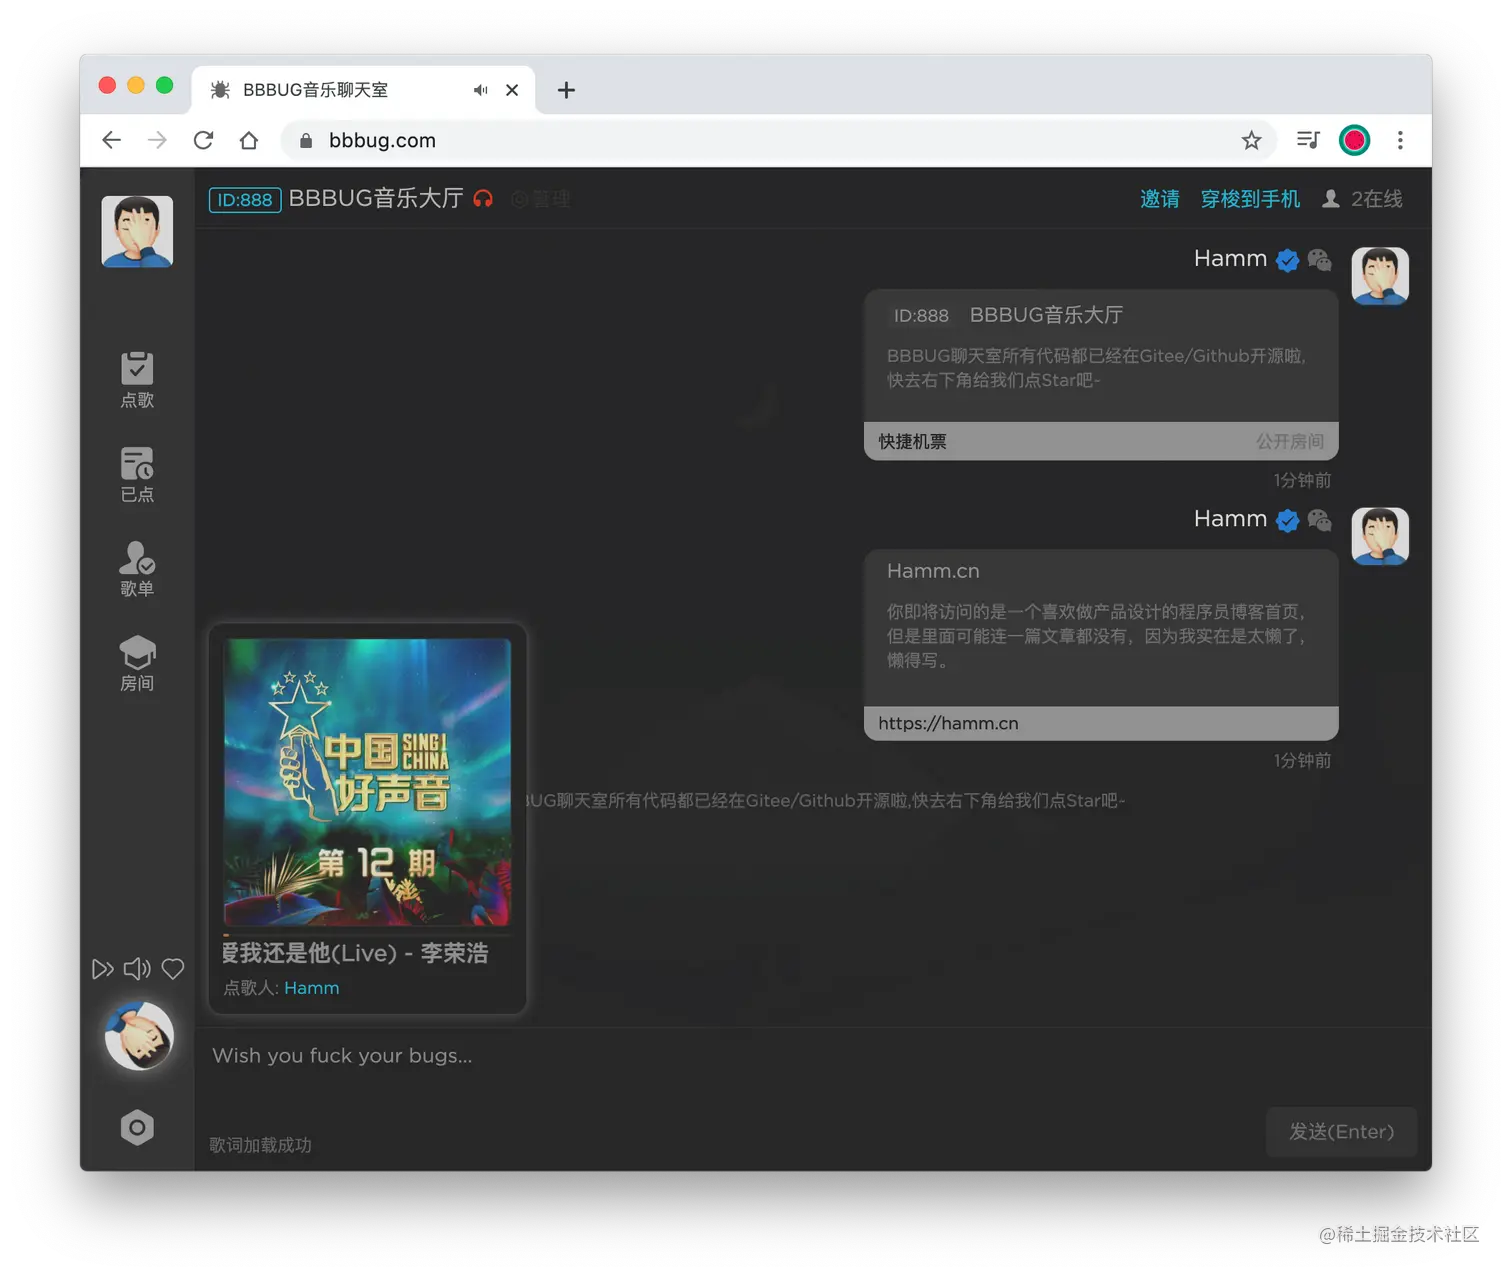Viewport: 1512px width, 1277px height.
Task: Open the browser three-dot menu
Action: point(1400,140)
